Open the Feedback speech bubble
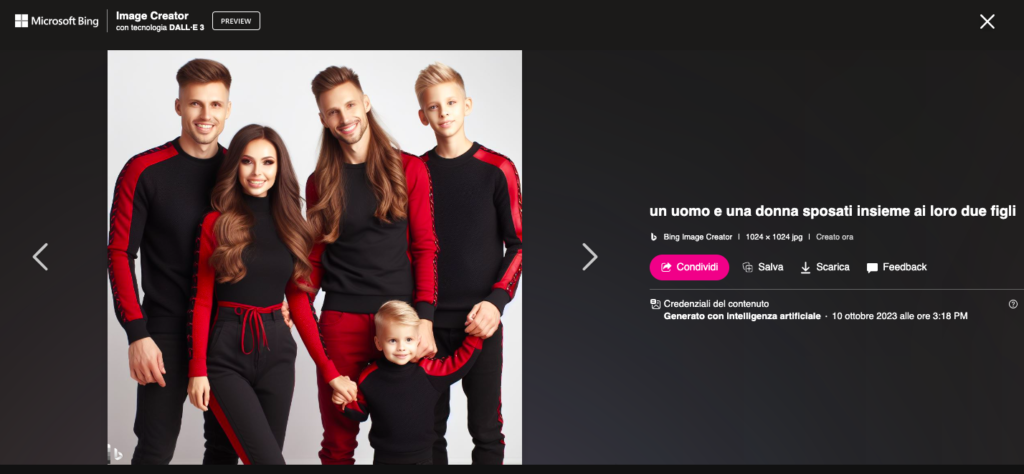The width and height of the screenshot is (1024, 474). point(872,268)
